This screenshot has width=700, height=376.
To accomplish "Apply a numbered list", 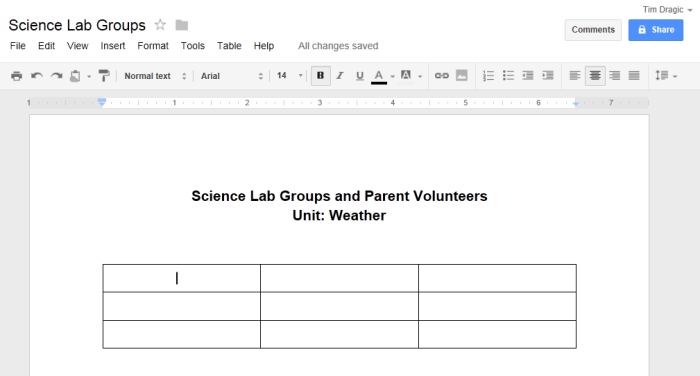I will click(x=488, y=75).
